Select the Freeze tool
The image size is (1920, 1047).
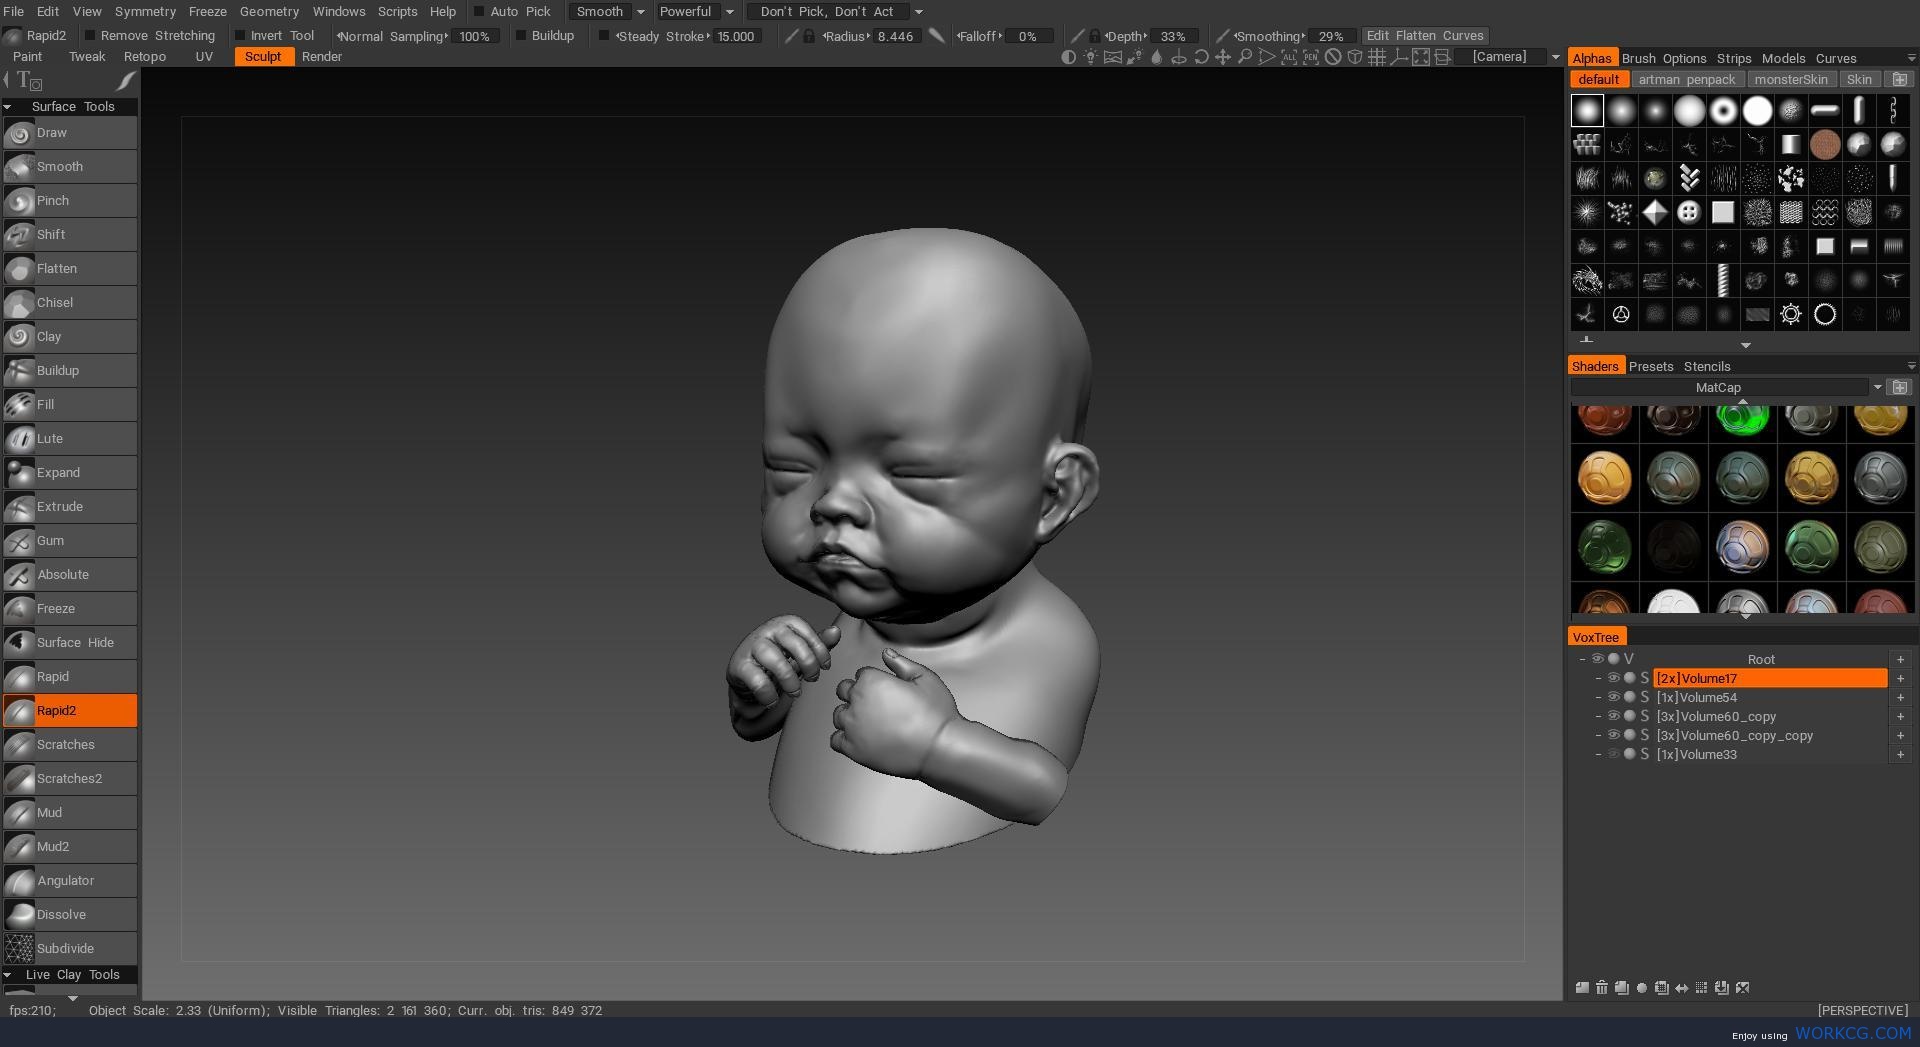pos(70,609)
